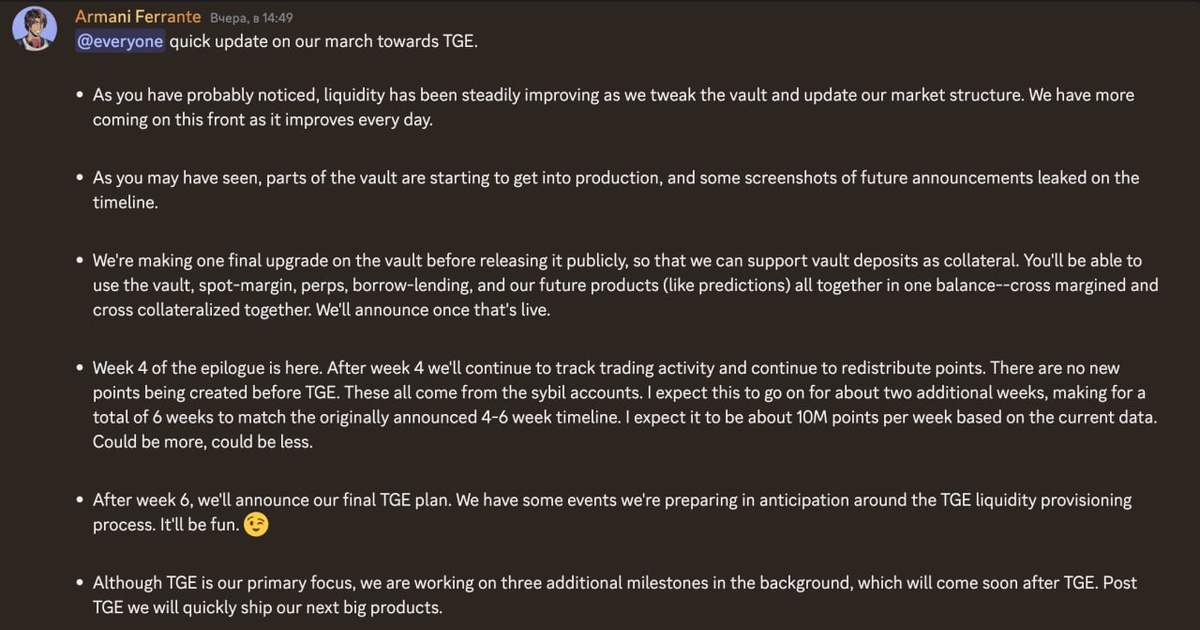
Task: Select the @everyone mention
Action: (120, 42)
